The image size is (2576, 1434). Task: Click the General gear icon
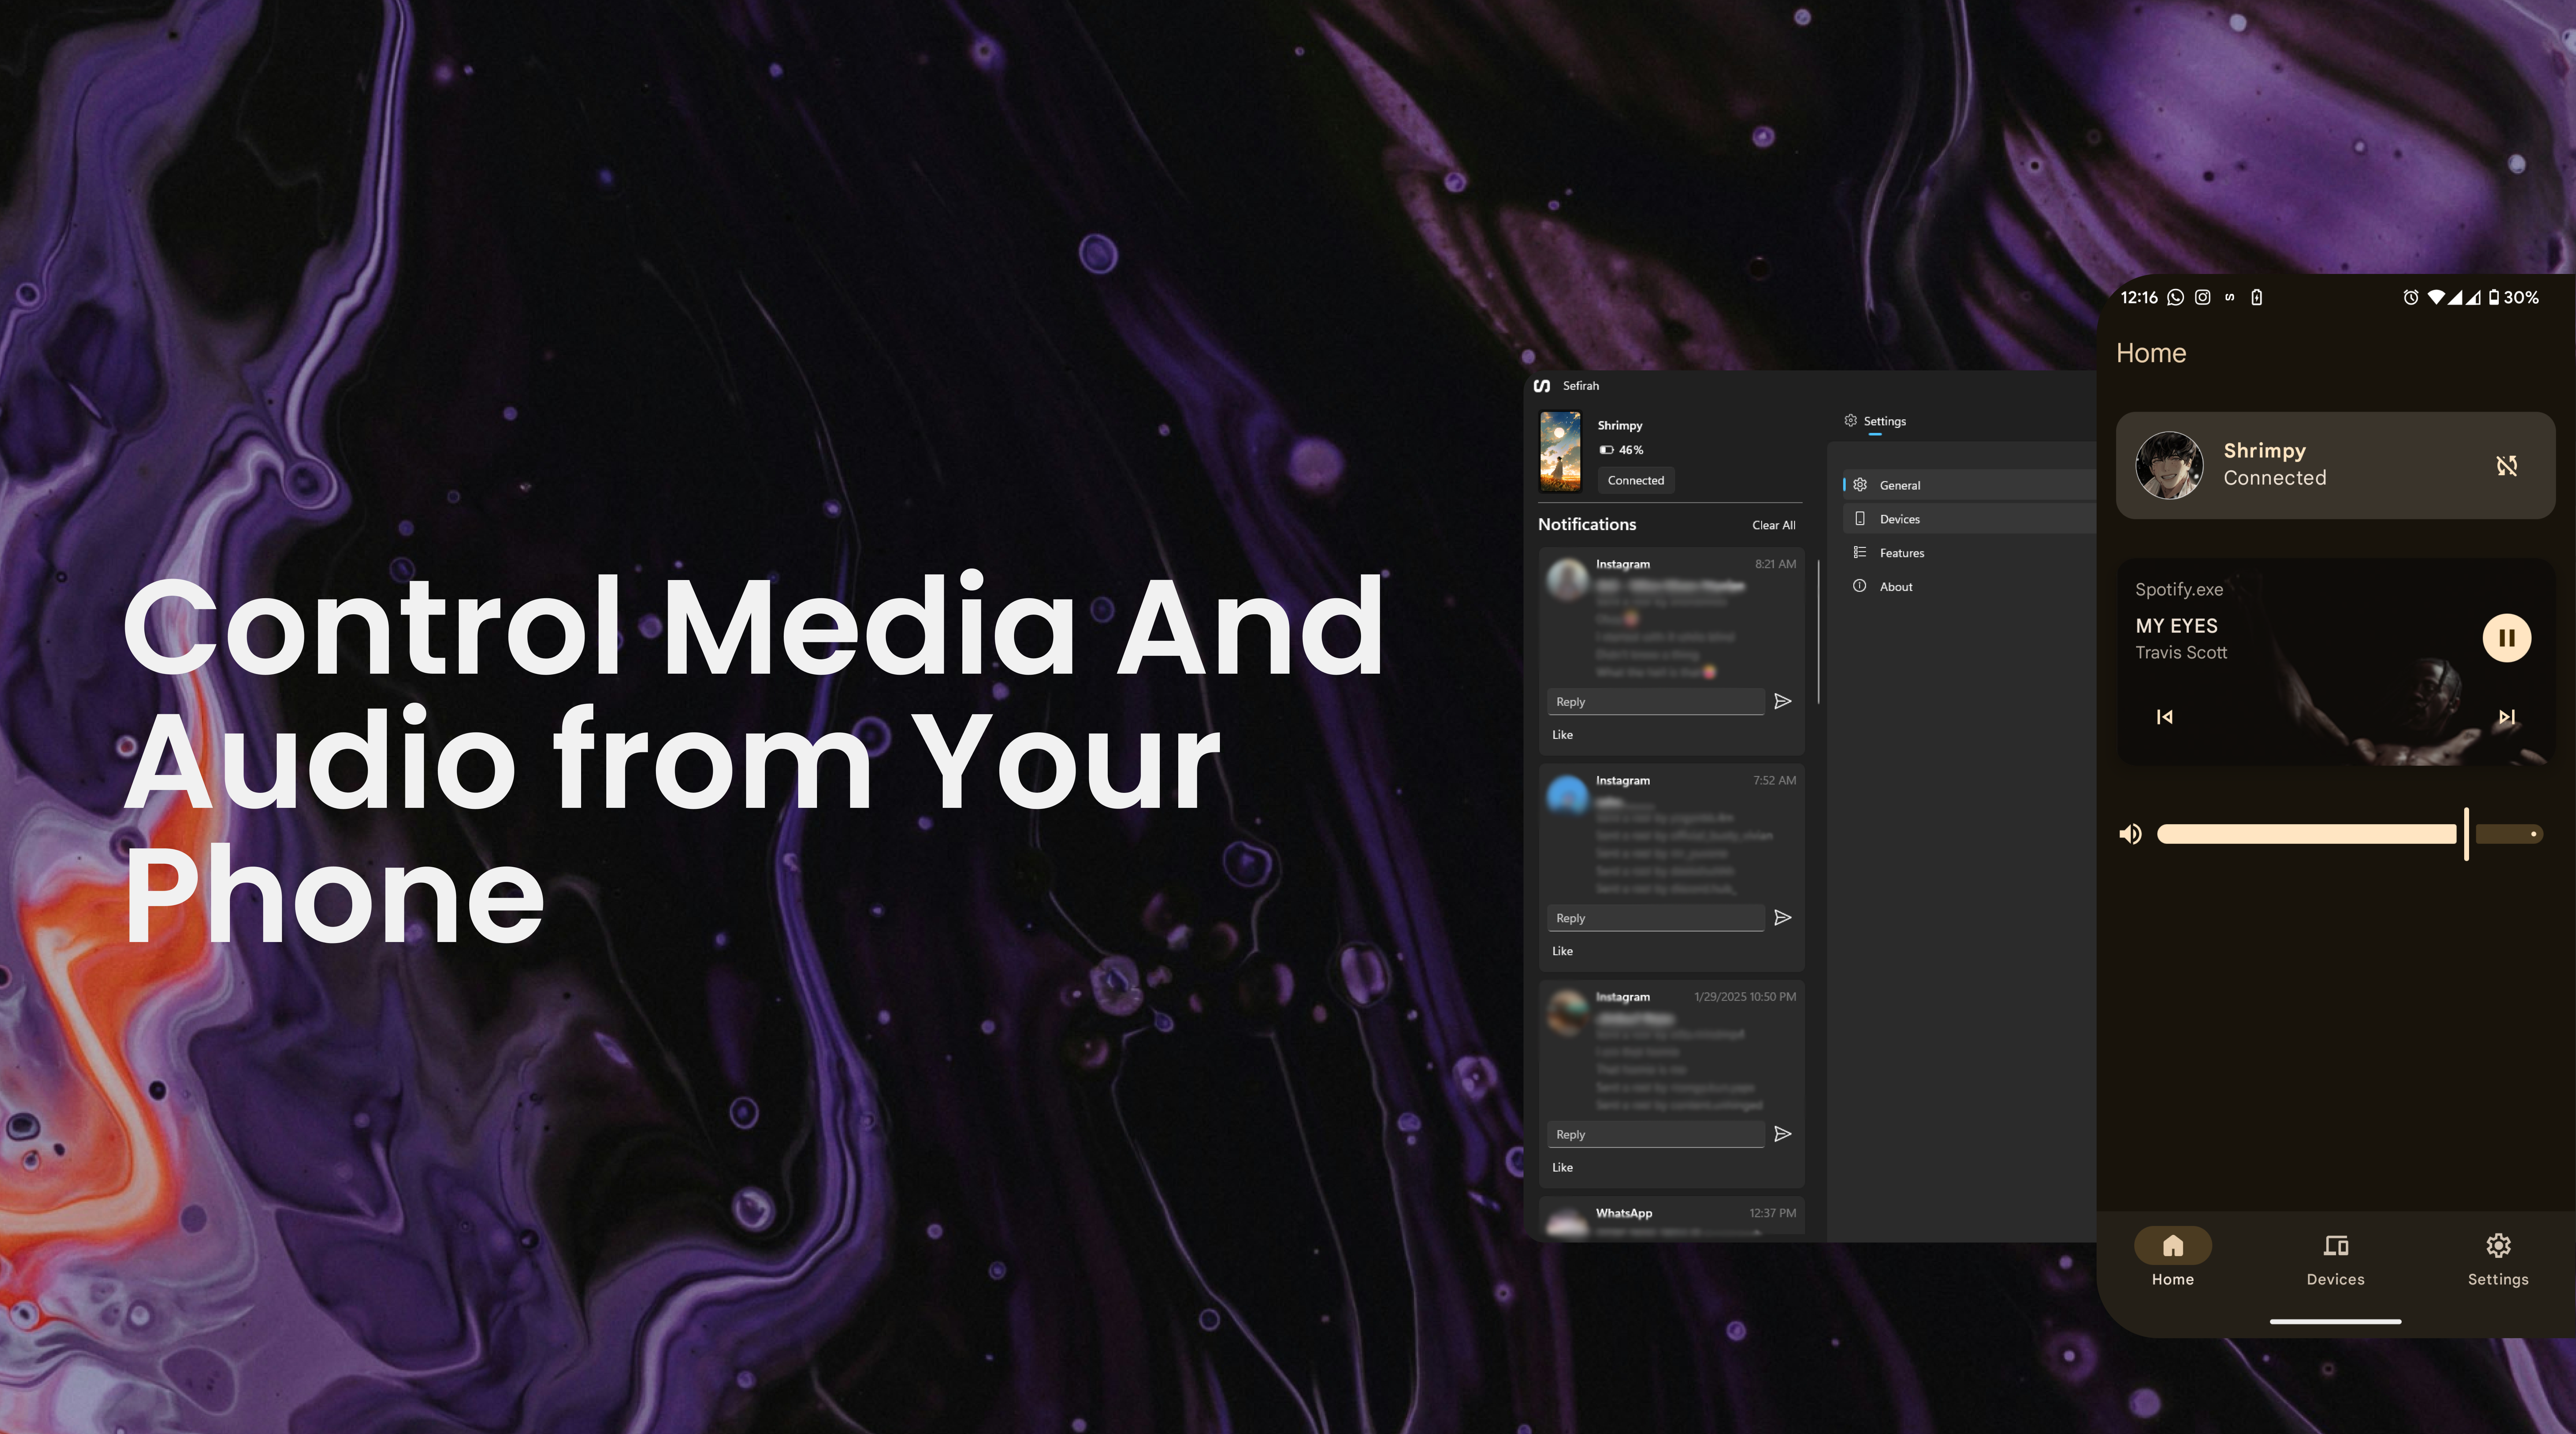click(x=1860, y=485)
